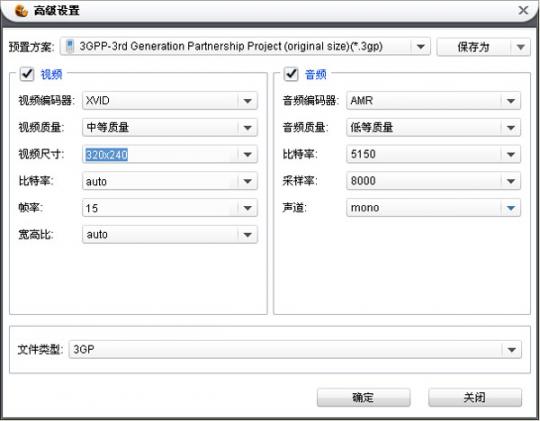540x421 pixels.
Task: Click the 音频编码器 label
Action: [x=310, y=101]
